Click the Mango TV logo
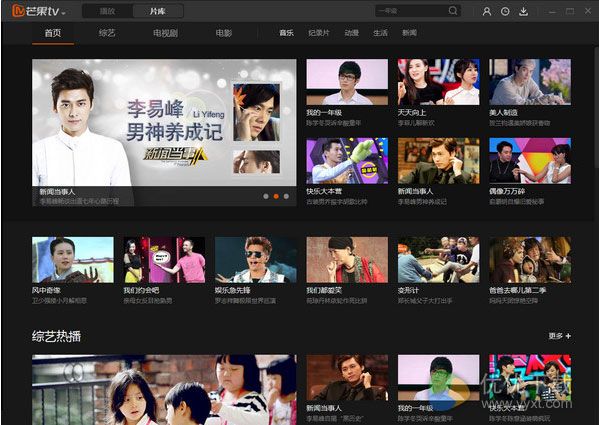This screenshot has height=425, width=599. click(x=35, y=11)
